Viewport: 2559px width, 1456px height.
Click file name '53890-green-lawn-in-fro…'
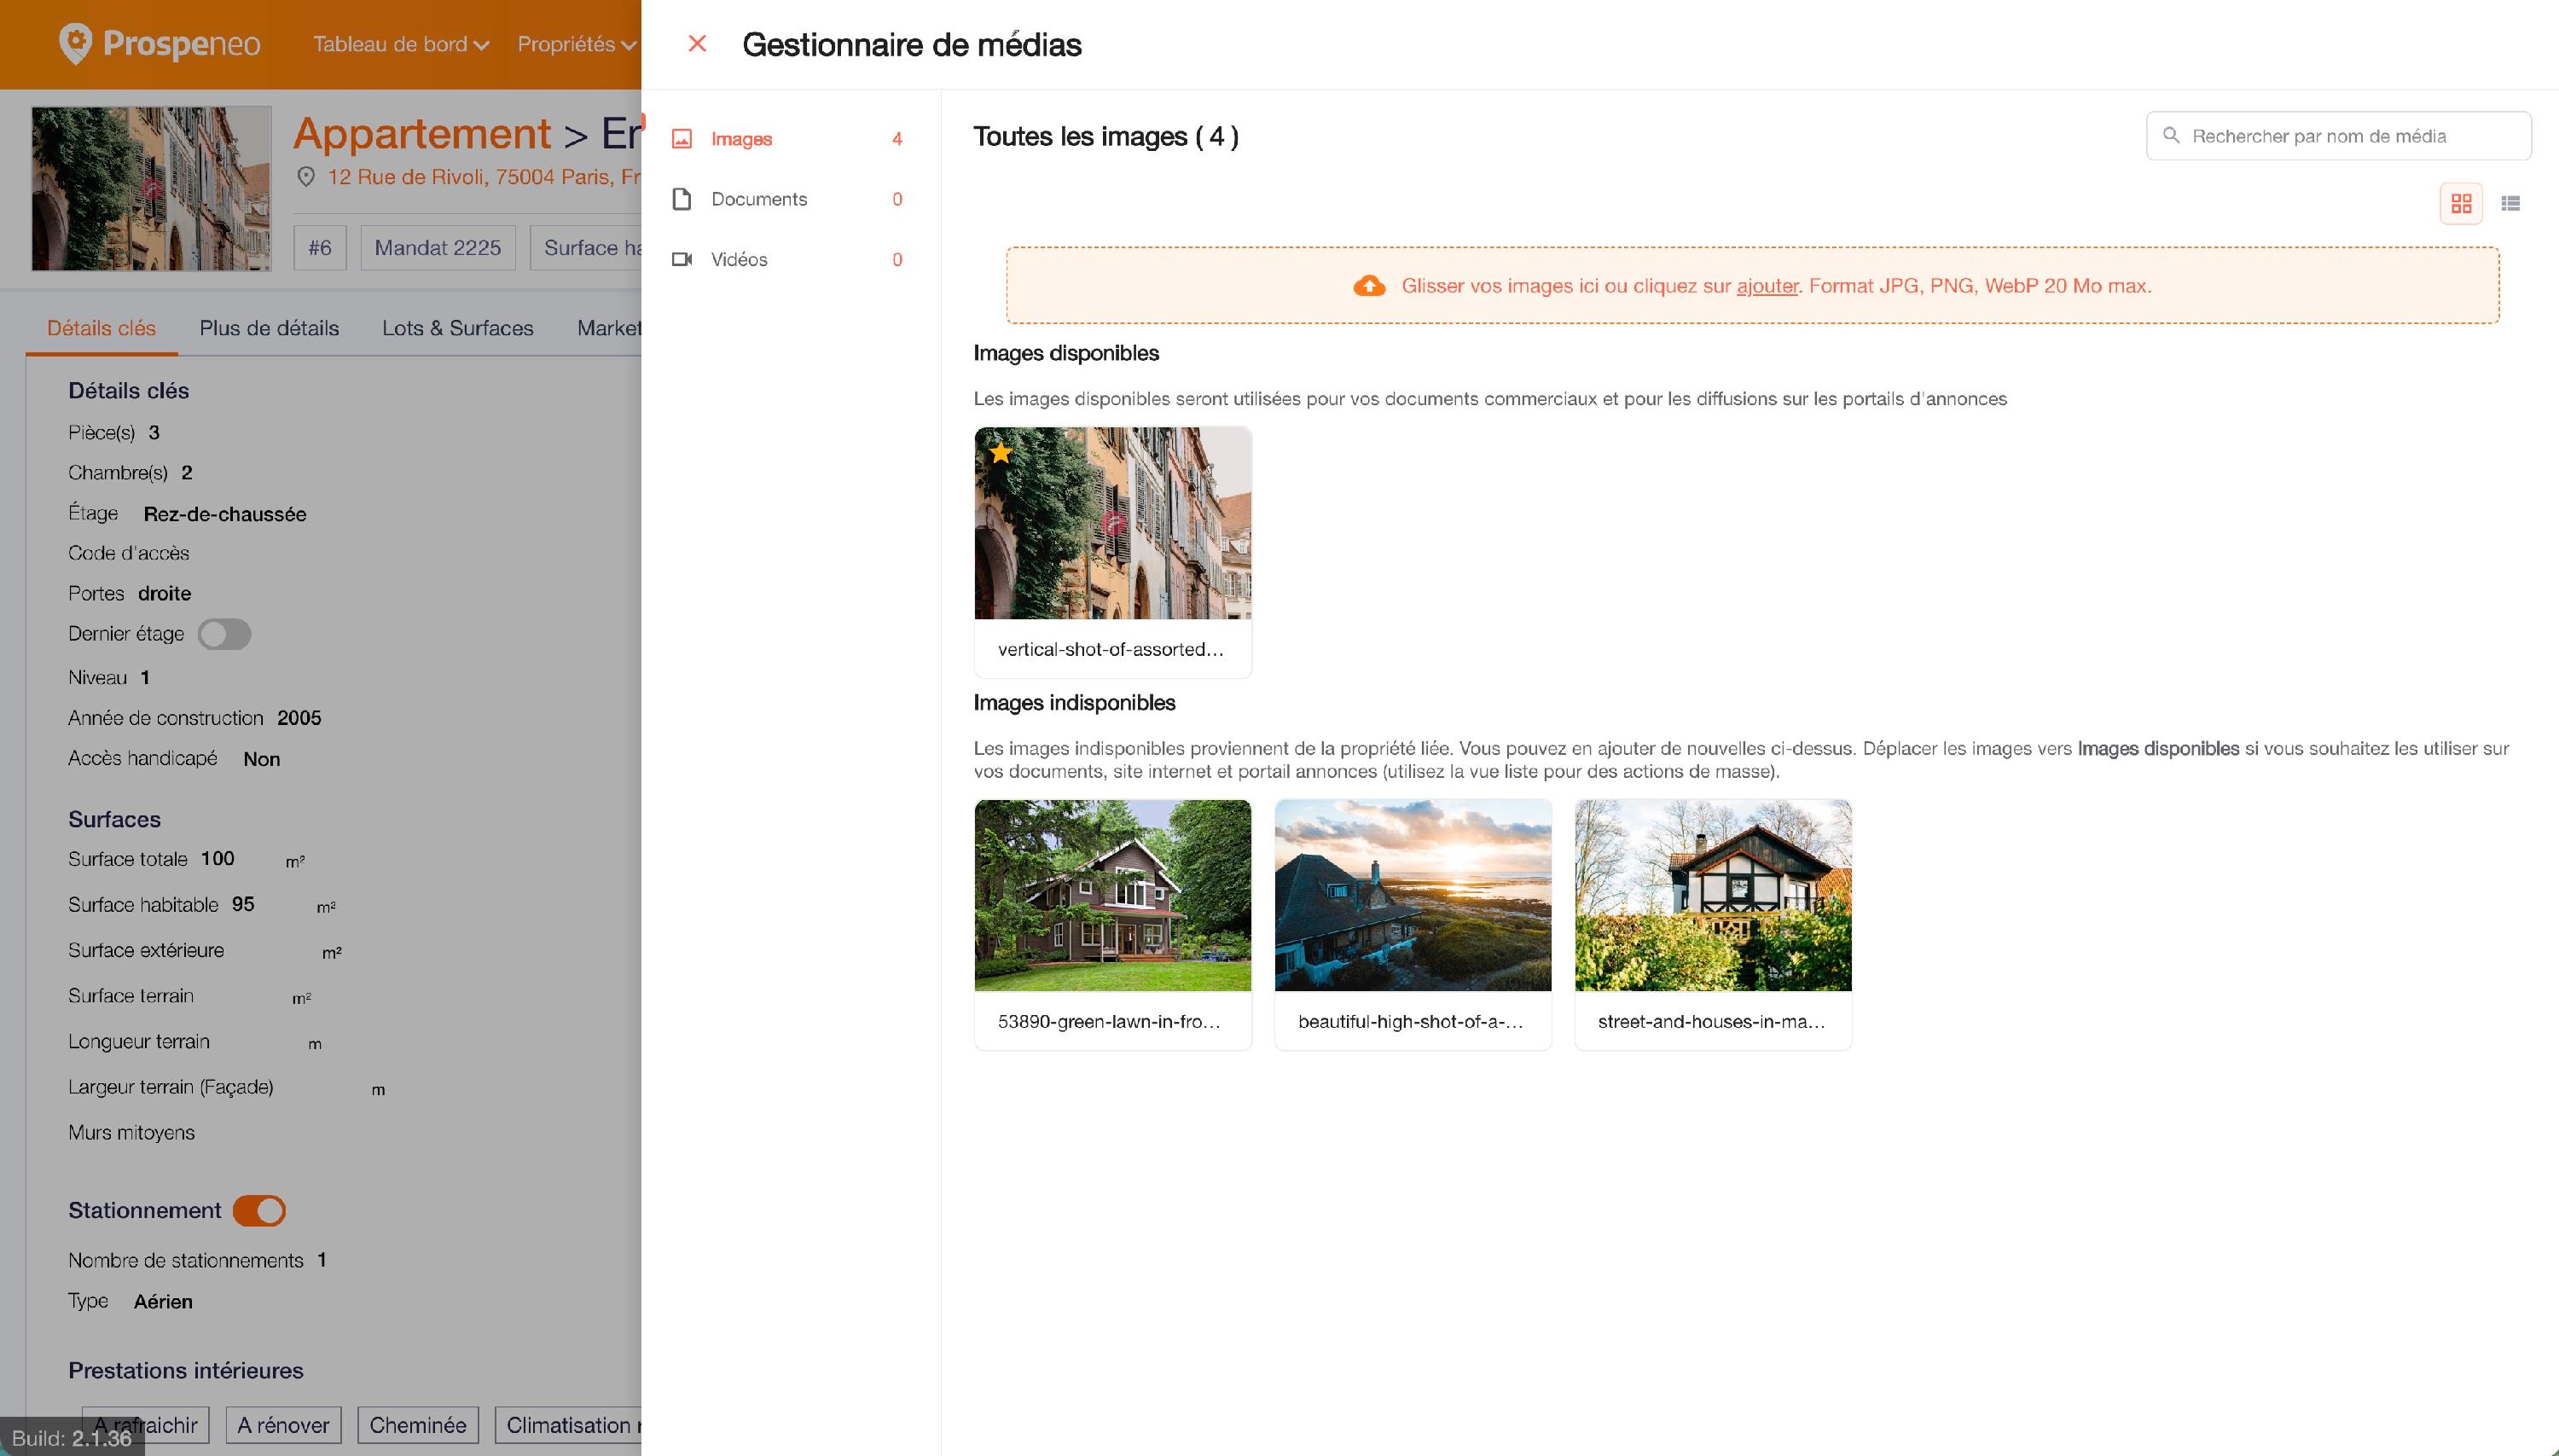tap(1109, 1021)
